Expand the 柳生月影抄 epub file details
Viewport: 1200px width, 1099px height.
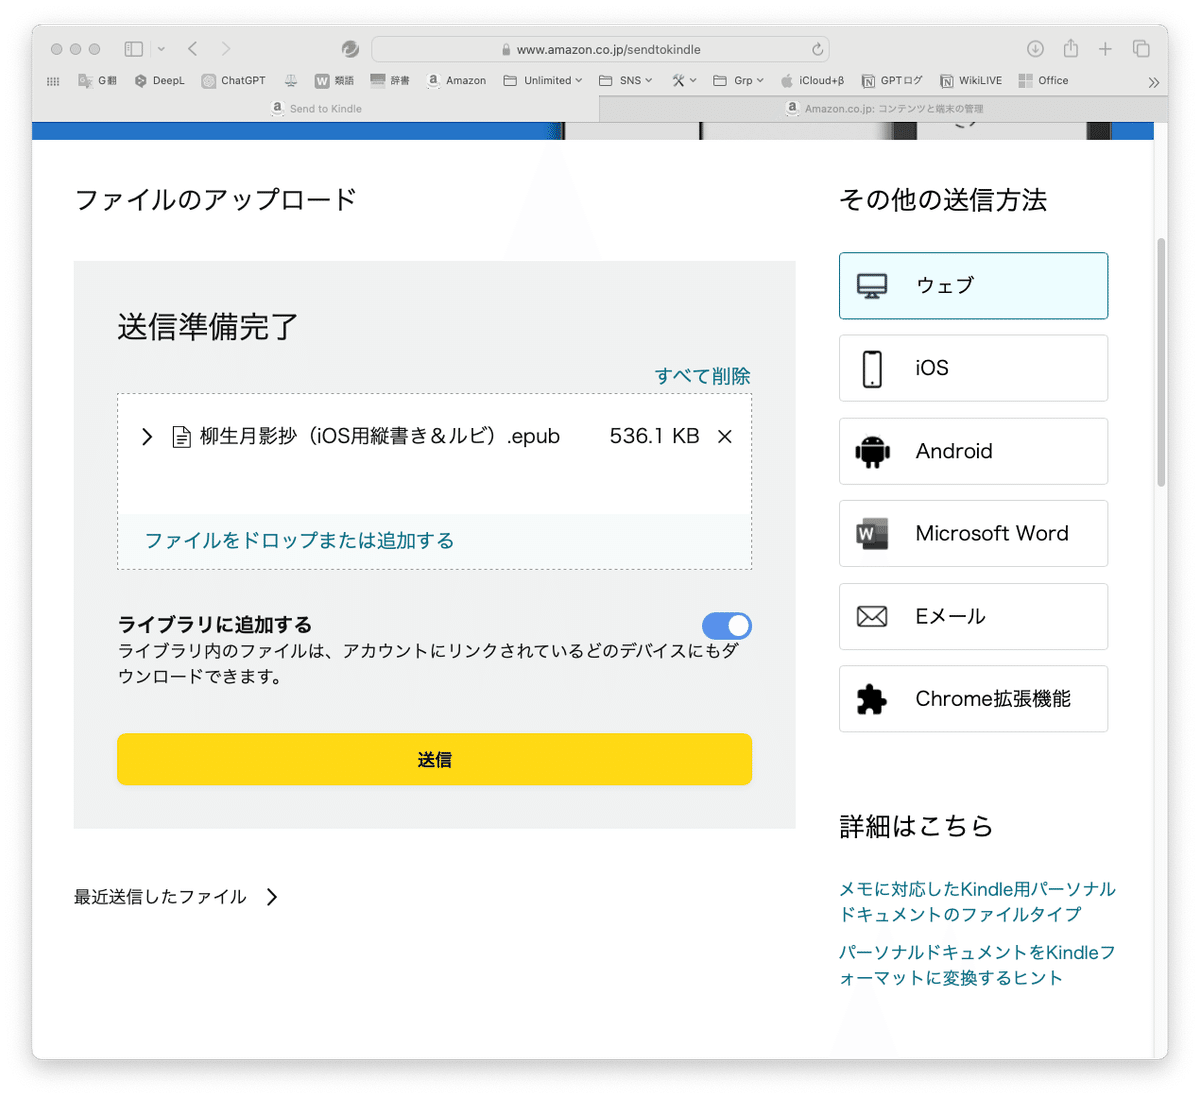point(147,437)
